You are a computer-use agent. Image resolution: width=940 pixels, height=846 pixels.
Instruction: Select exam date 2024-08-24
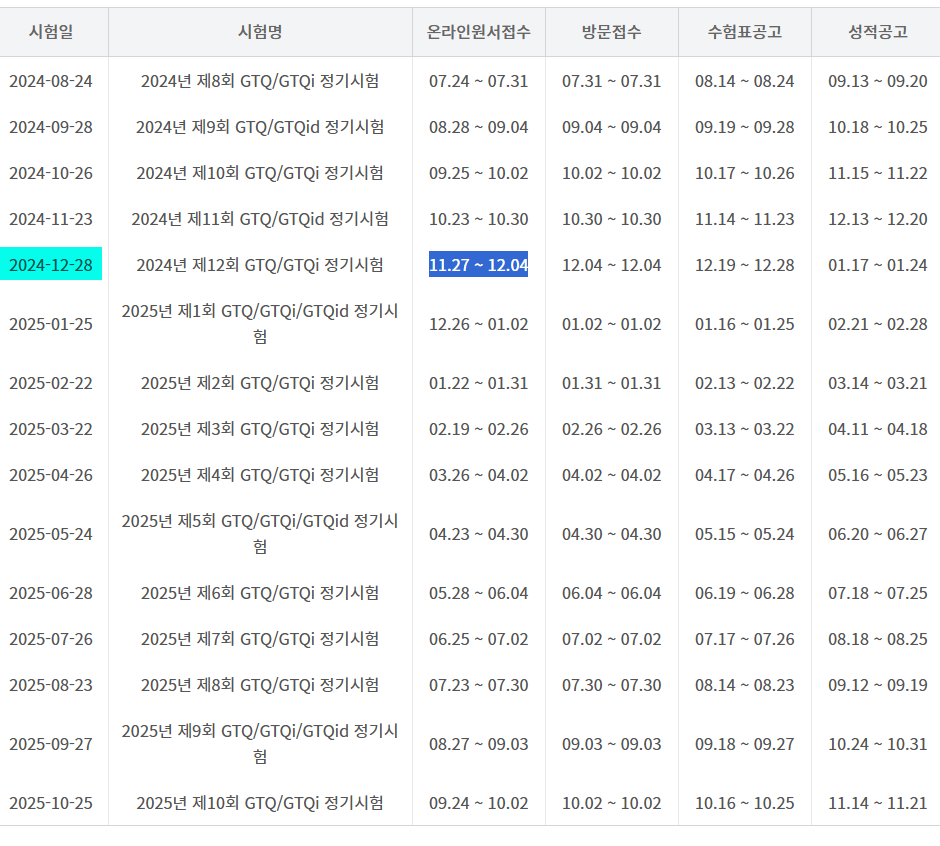(51, 81)
